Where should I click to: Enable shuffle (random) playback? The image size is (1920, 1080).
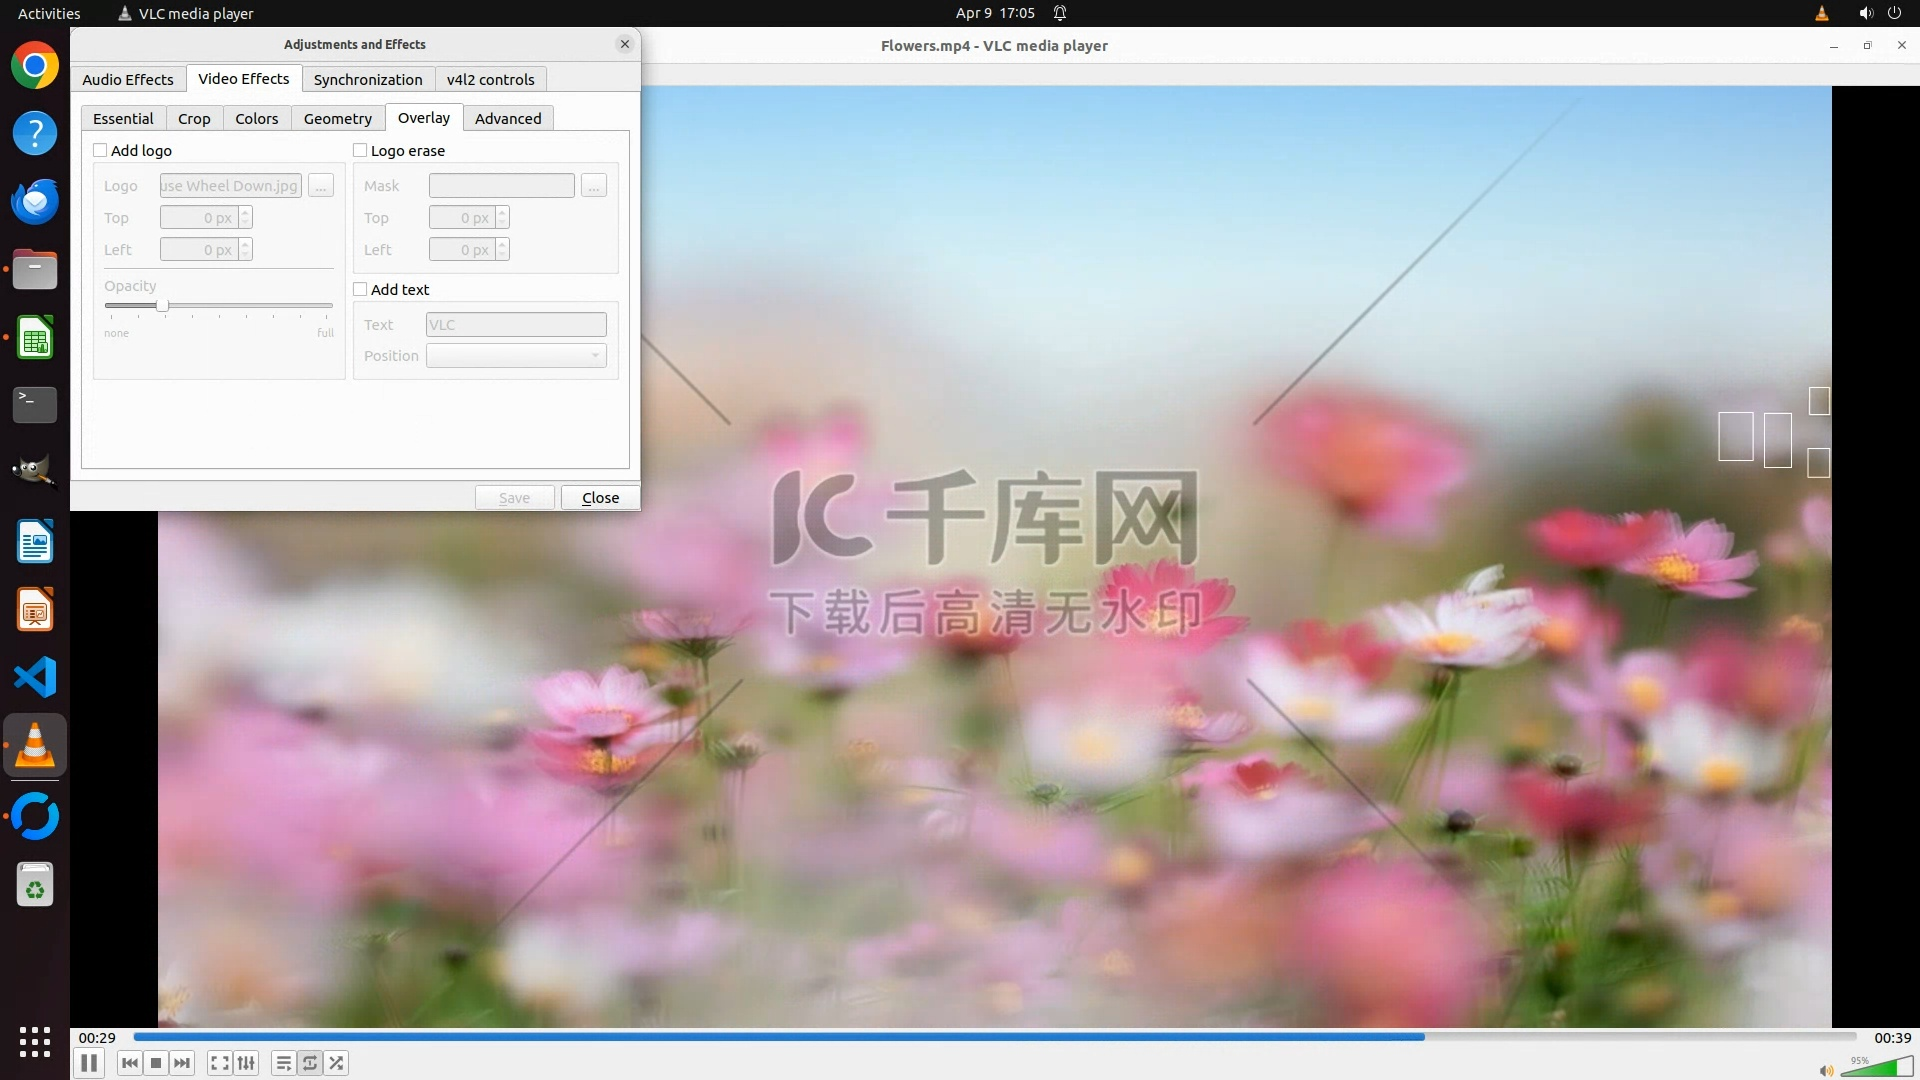337,1063
